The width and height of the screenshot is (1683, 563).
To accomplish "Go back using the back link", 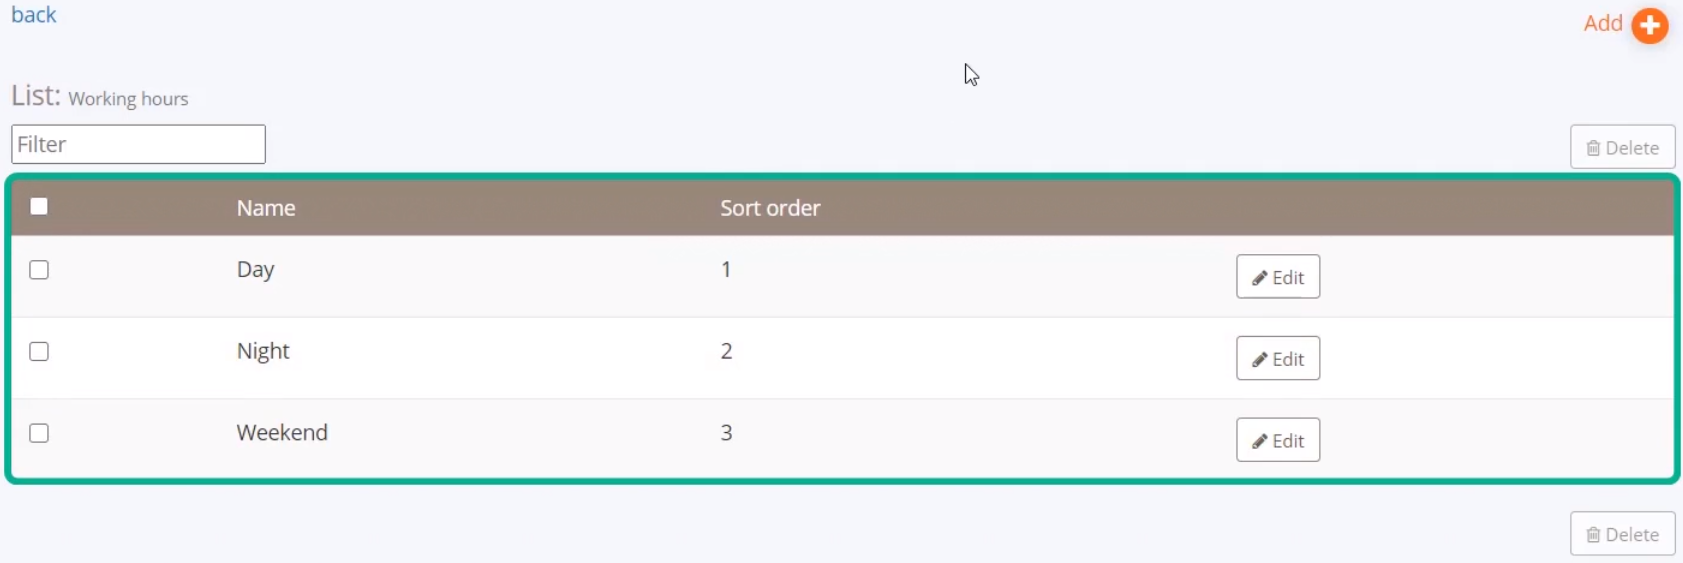I will (34, 15).
